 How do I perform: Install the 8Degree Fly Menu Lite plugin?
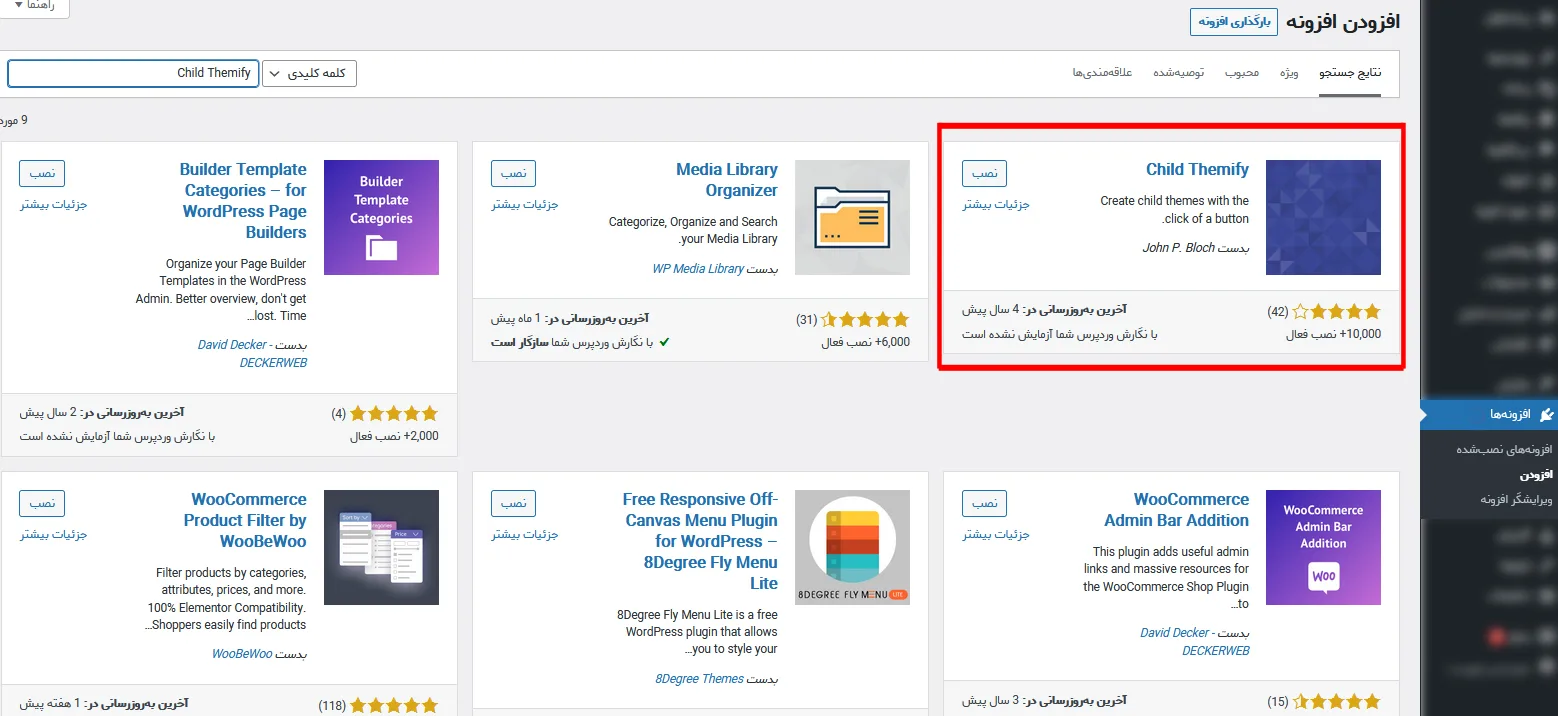[514, 503]
